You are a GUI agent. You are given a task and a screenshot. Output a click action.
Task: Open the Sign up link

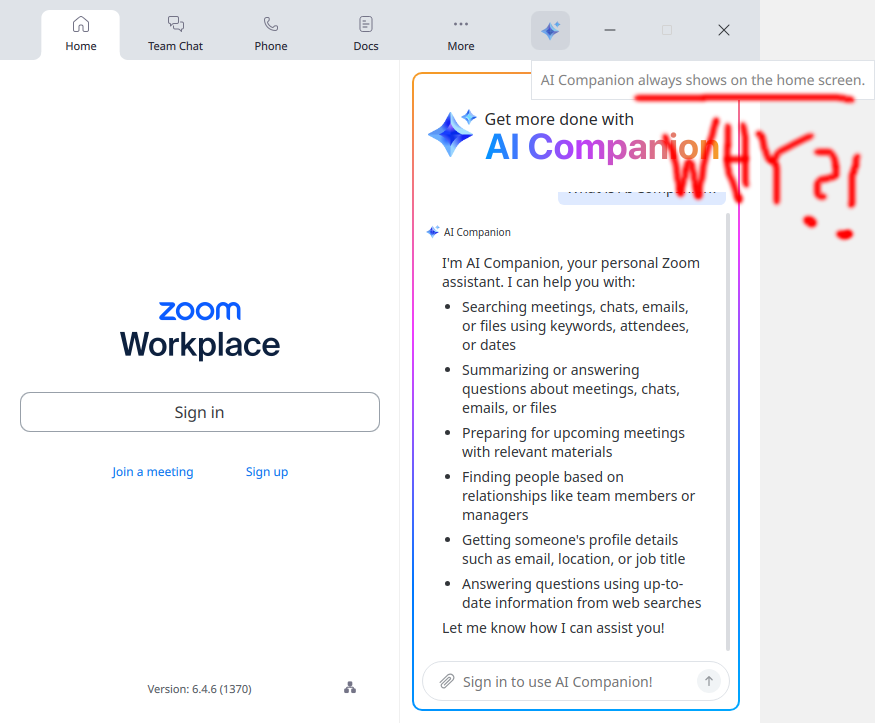click(267, 472)
